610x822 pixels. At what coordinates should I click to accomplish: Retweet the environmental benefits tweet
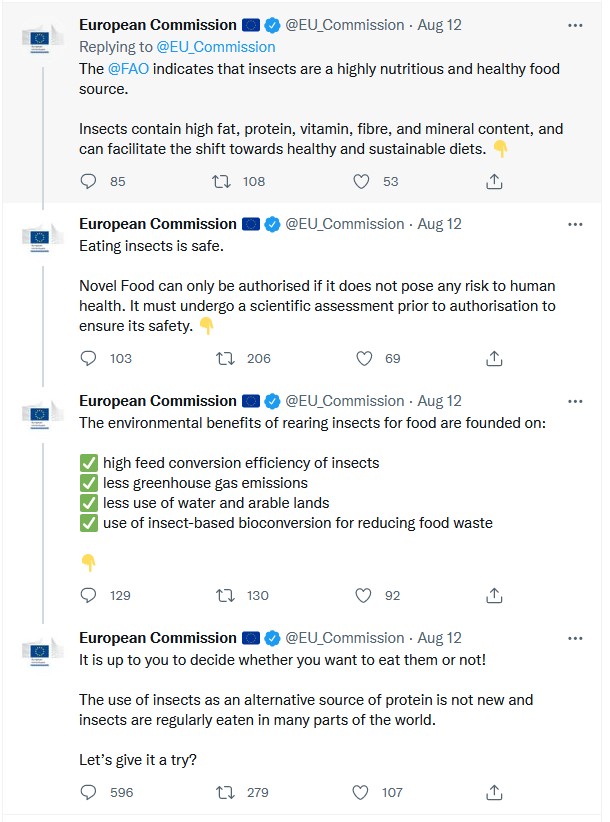225,596
